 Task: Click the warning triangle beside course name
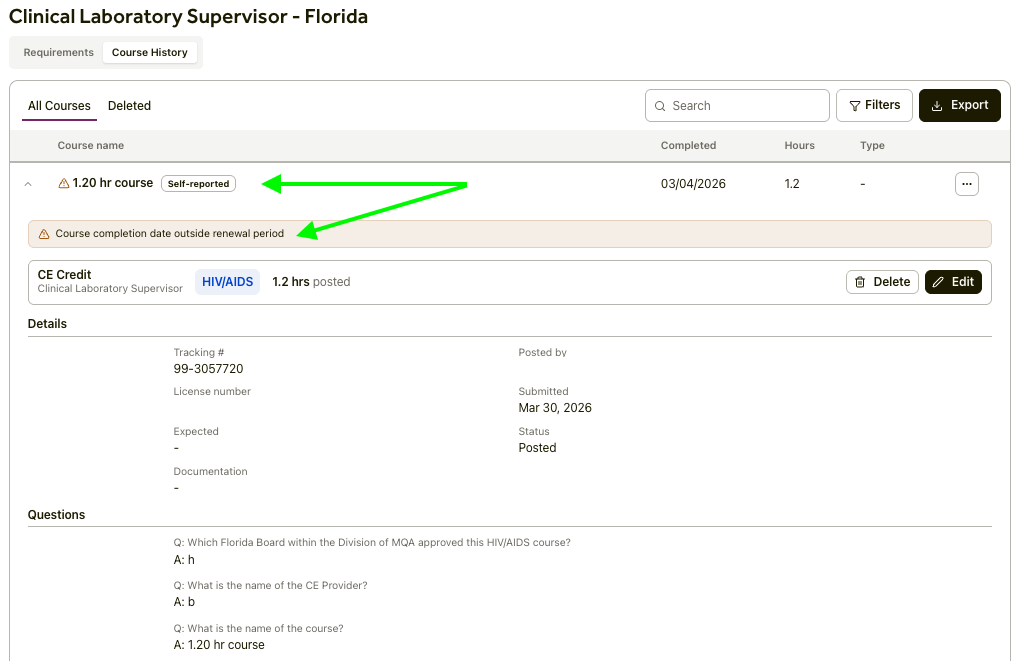point(64,184)
